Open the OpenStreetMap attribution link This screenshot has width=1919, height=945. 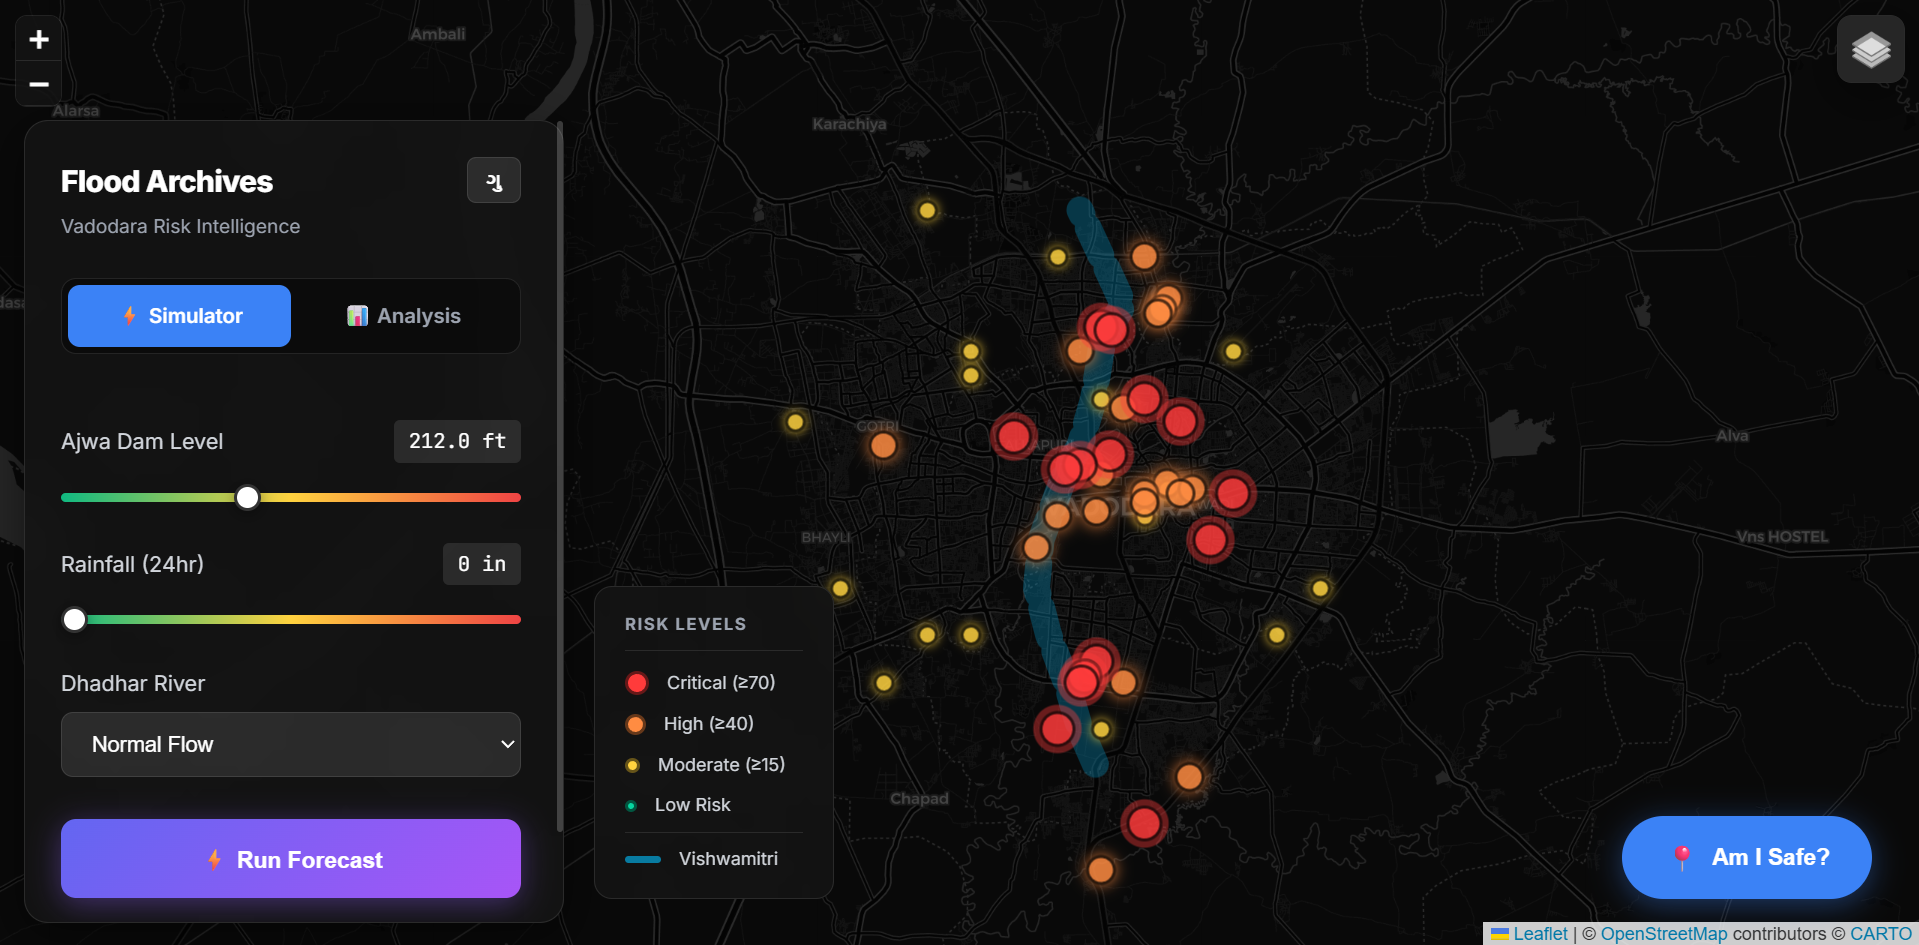[1664, 933]
